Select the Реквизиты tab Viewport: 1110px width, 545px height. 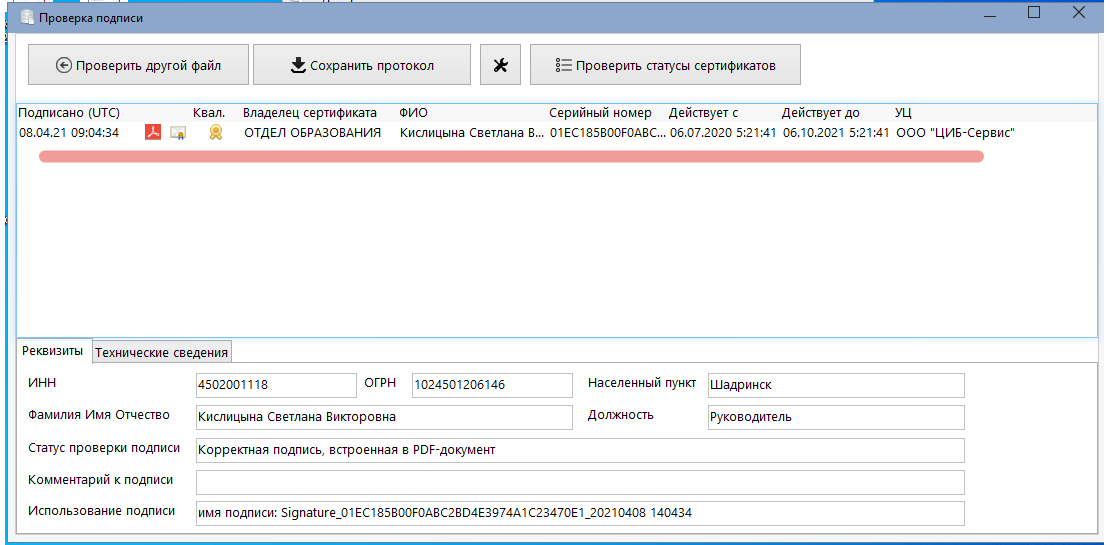(52, 351)
